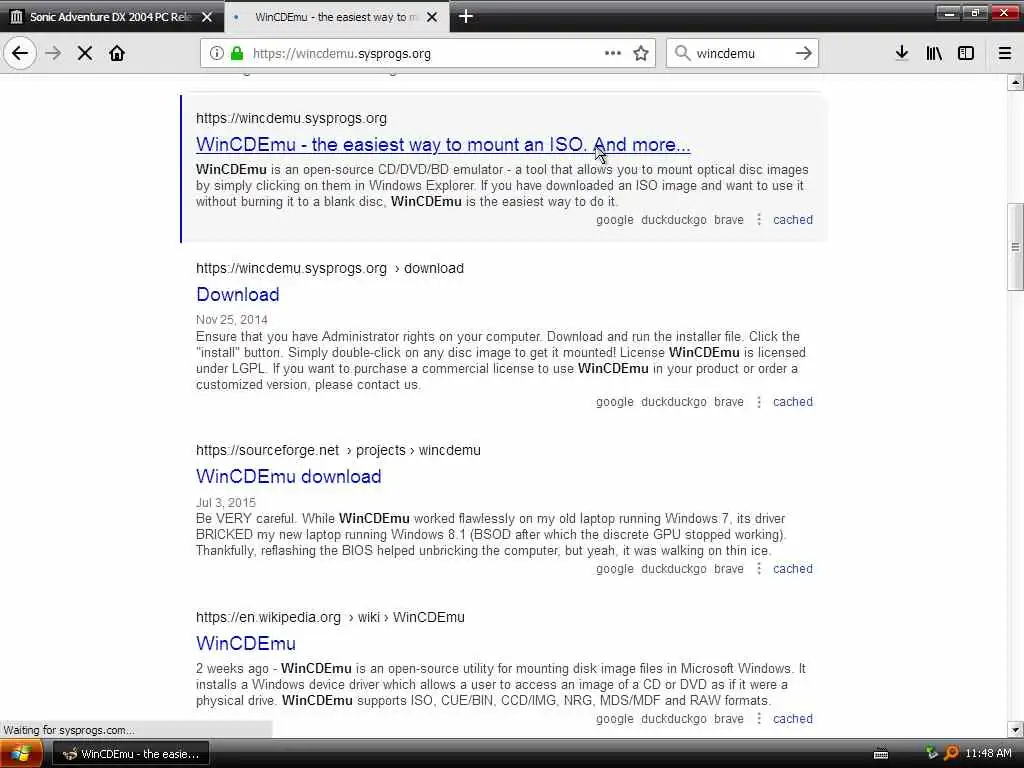The width and height of the screenshot is (1024, 768).
Task: Search brave from Download result
Action: pos(729,402)
